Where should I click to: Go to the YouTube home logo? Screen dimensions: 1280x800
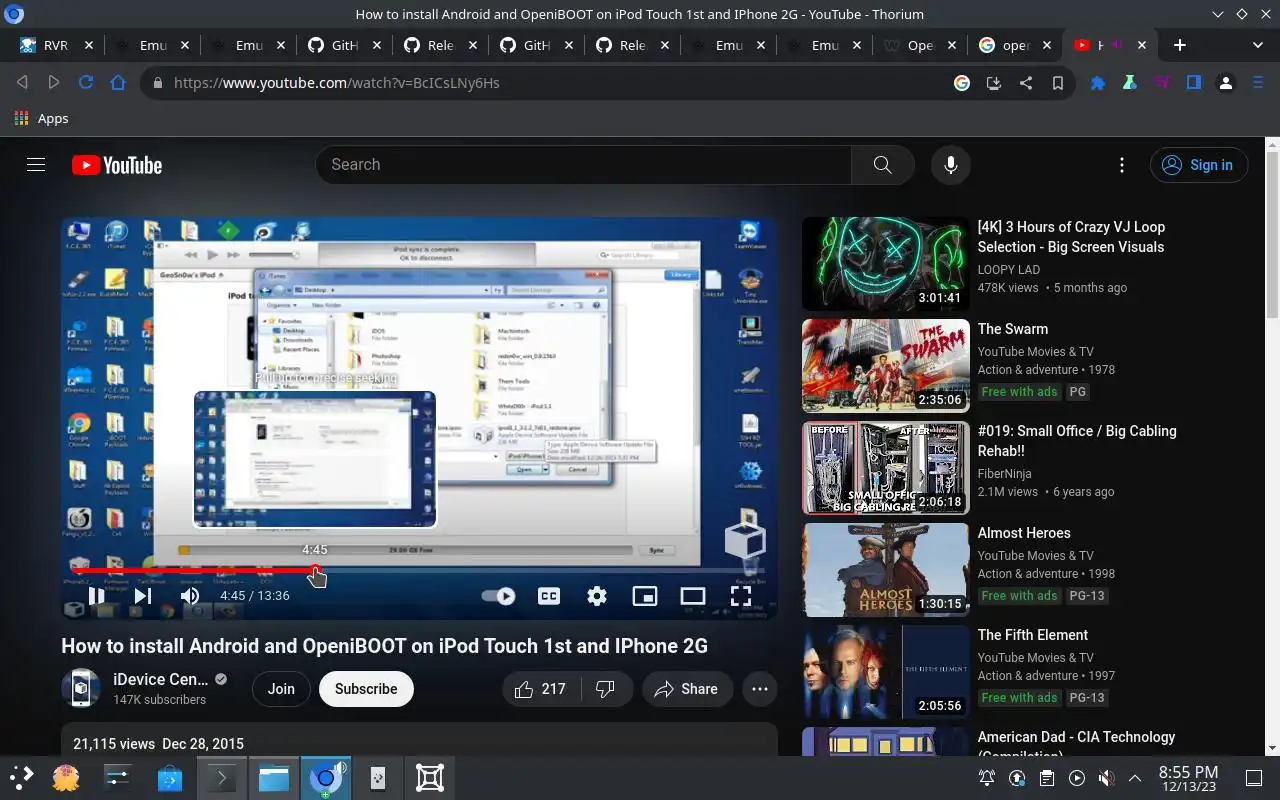click(117, 165)
